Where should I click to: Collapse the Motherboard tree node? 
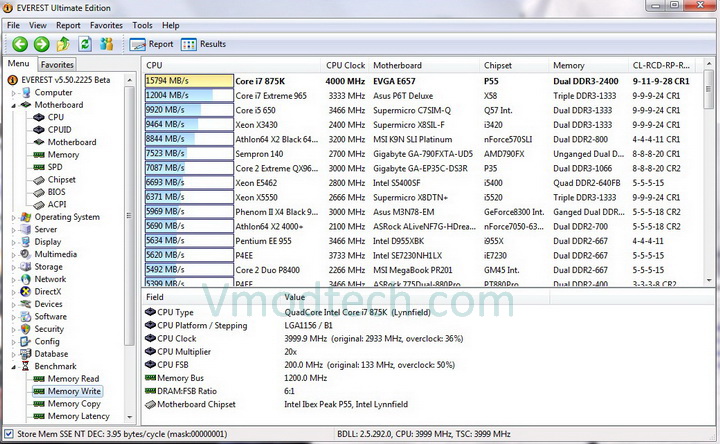pos(13,105)
